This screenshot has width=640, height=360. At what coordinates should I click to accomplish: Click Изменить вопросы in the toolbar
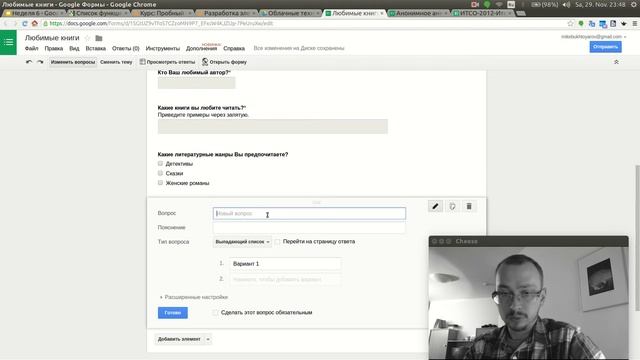click(x=73, y=62)
